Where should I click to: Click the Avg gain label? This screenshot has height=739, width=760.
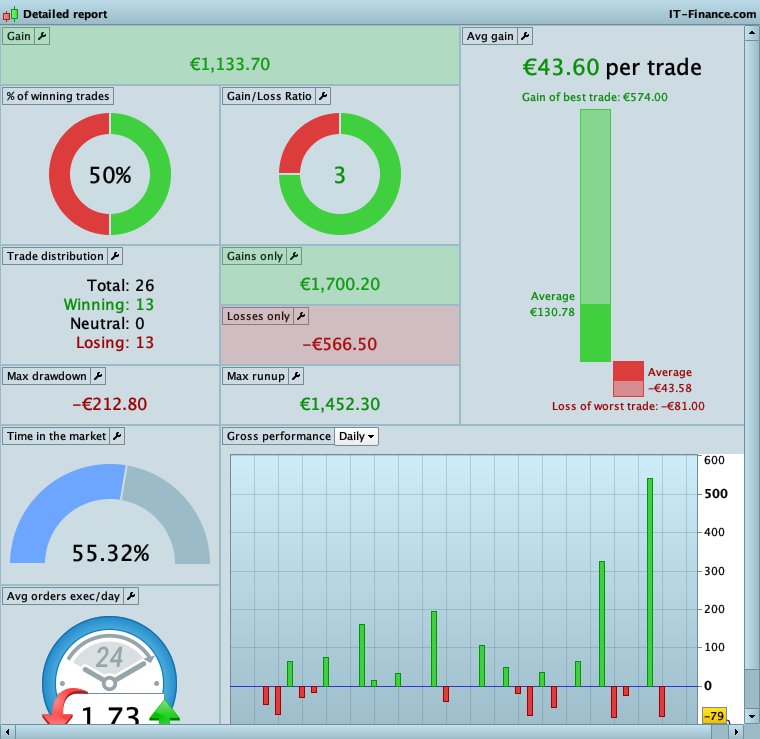(490, 36)
